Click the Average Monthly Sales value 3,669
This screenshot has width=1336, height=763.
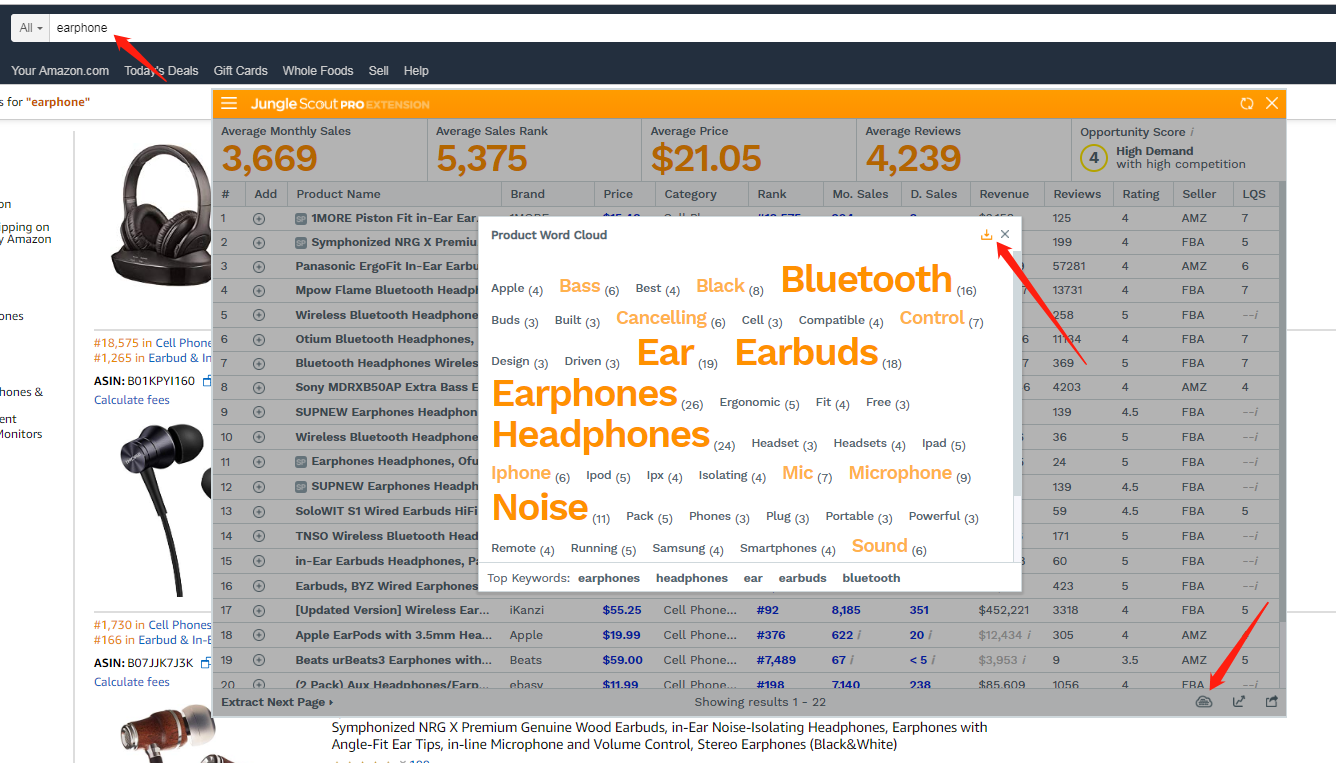tap(269, 158)
